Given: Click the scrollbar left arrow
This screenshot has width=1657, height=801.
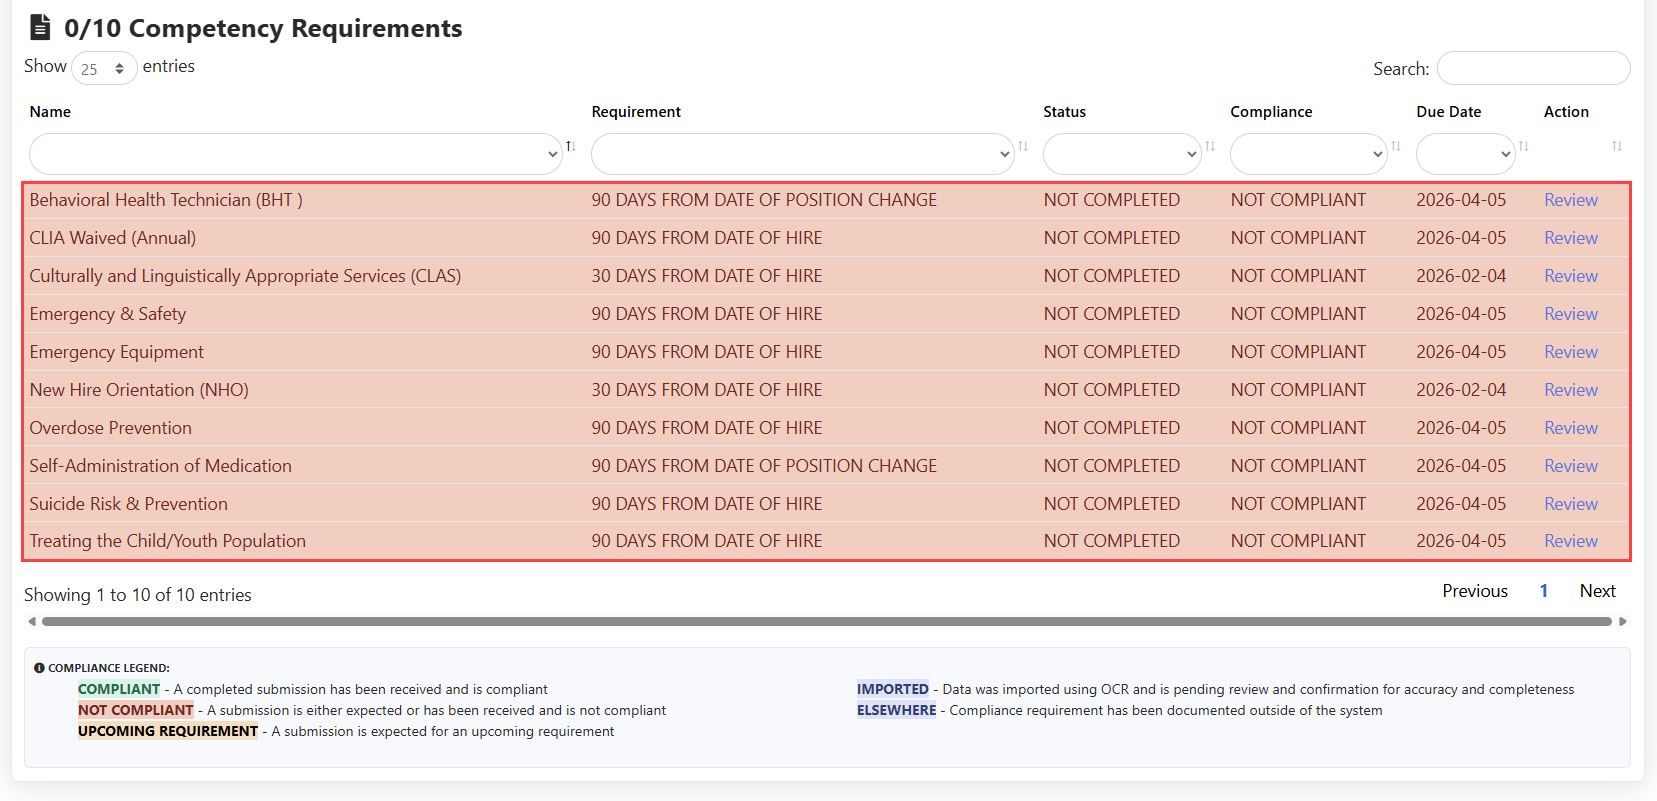Looking at the screenshot, I should click(x=32, y=622).
